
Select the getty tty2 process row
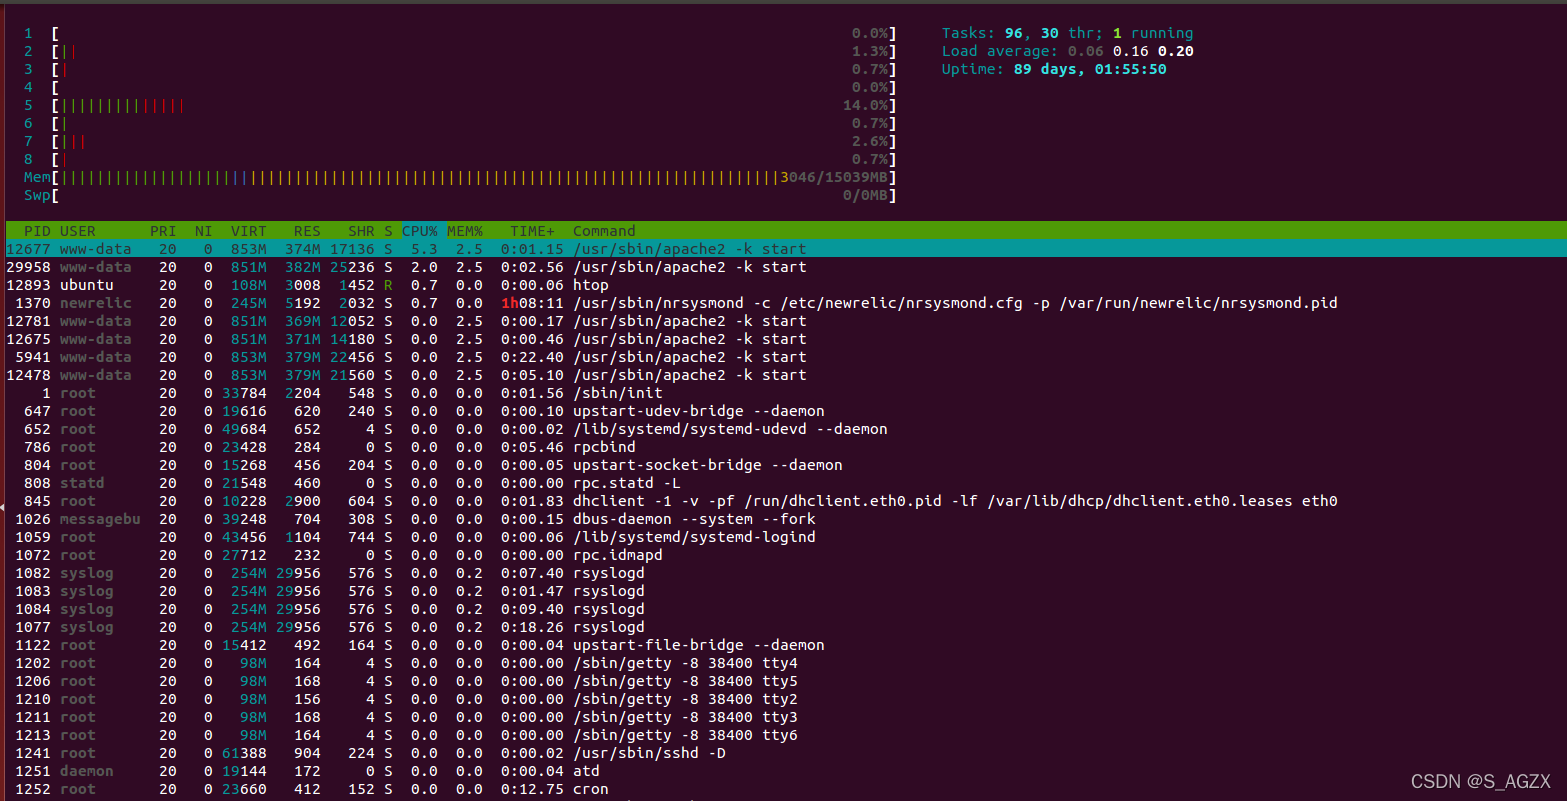tap(786, 699)
